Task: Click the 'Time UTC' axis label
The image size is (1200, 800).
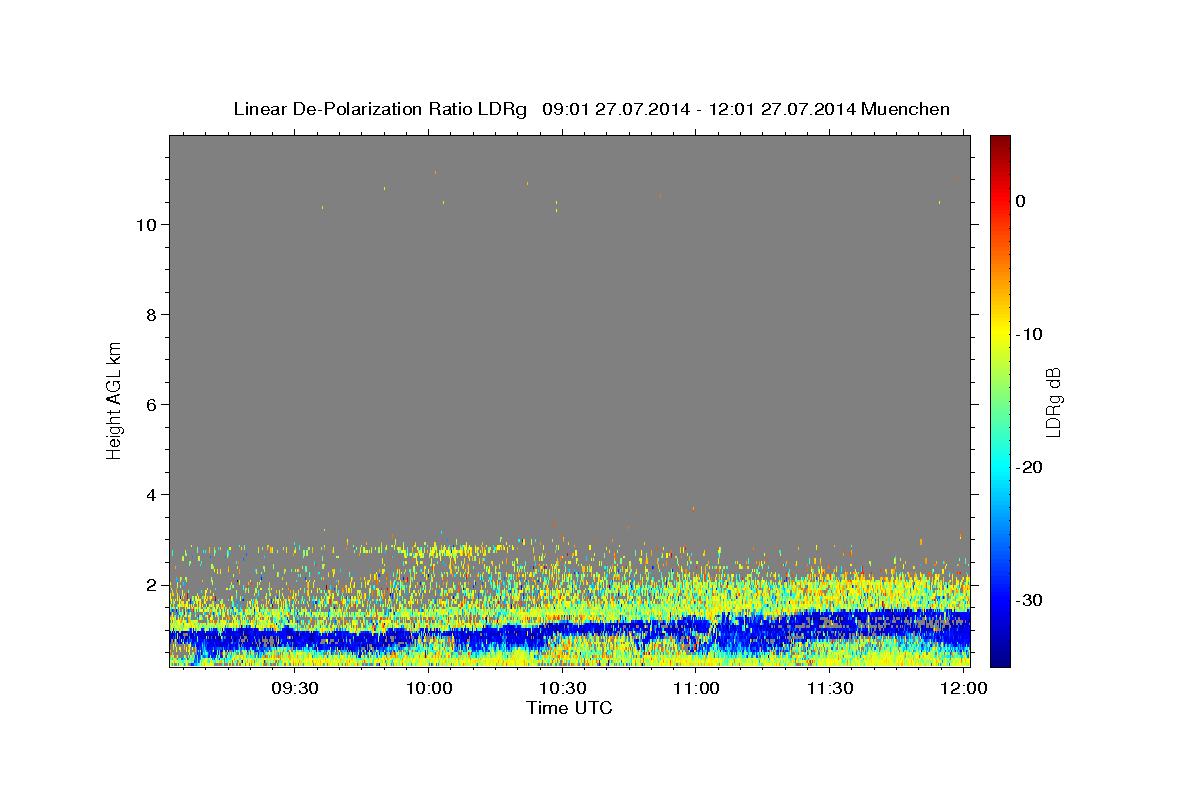Action: coord(569,708)
